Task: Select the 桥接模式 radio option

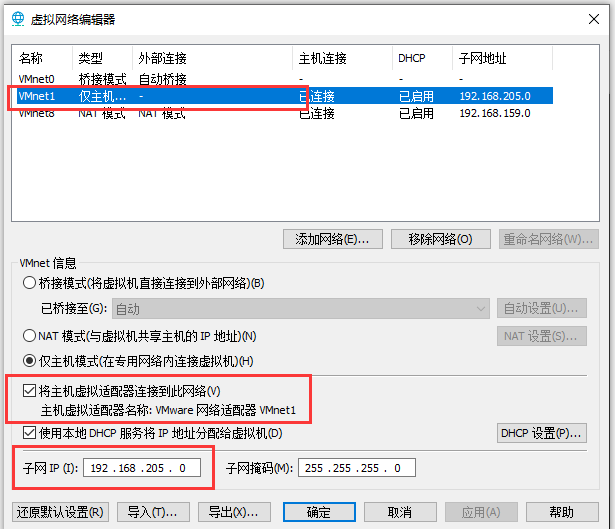Action: coord(30,283)
